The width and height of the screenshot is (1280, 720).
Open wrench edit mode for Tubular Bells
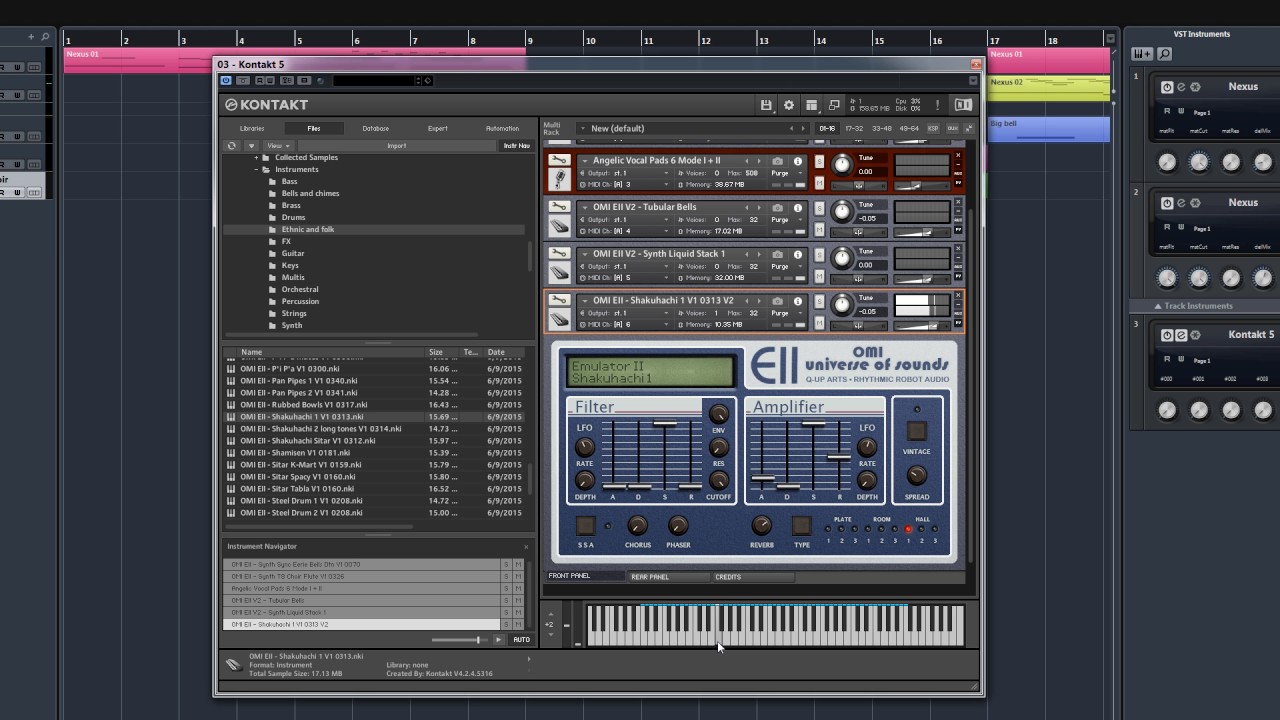[x=559, y=207]
